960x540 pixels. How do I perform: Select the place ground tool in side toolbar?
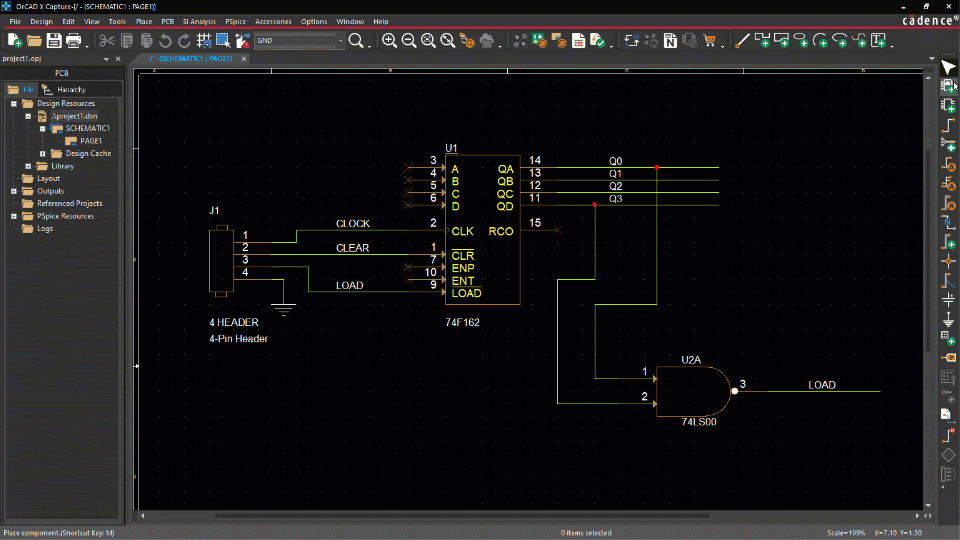[948, 319]
